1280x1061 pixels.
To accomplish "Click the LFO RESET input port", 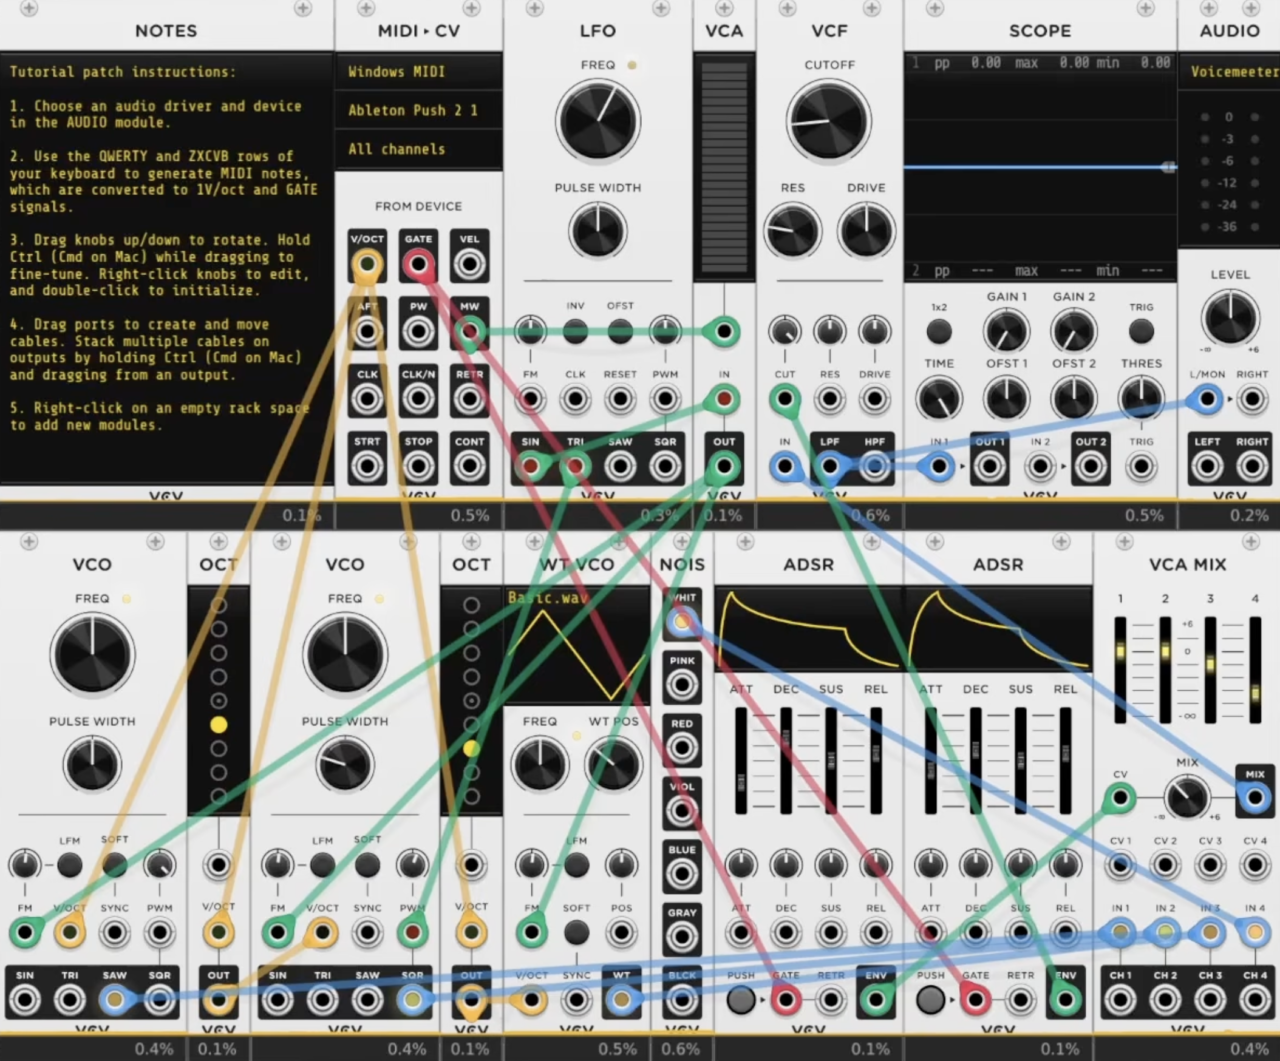I will click(x=620, y=399).
